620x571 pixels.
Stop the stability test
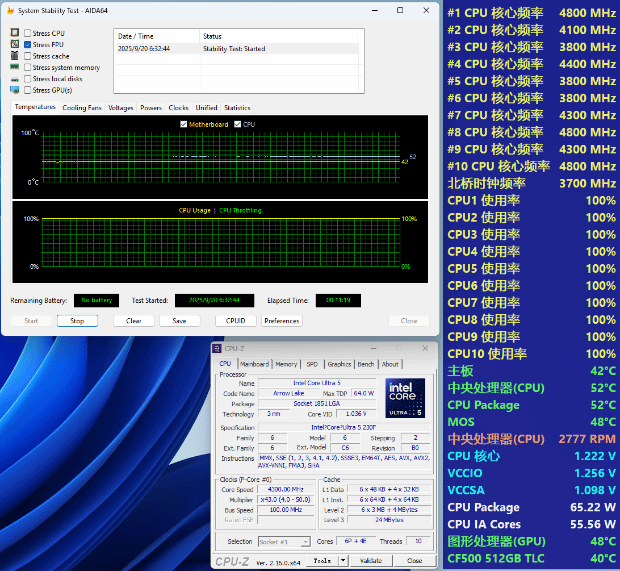click(77, 321)
